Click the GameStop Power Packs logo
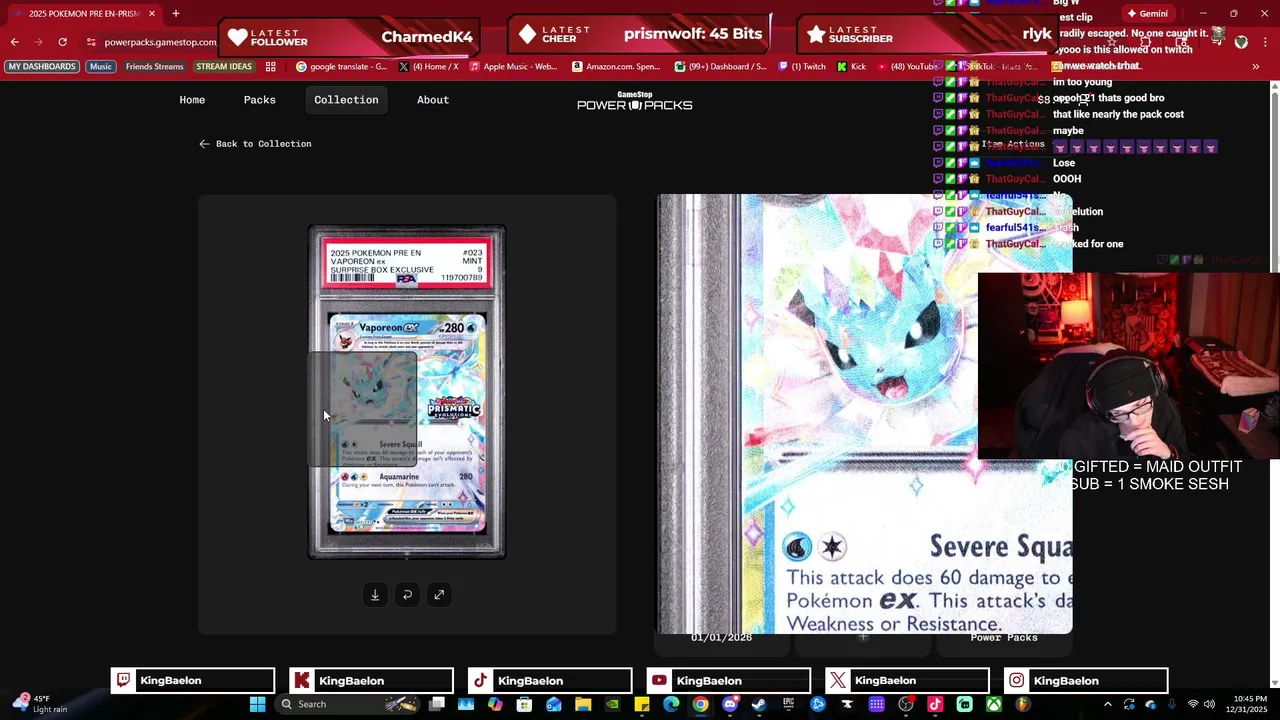This screenshot has height=720, width=1280. (x=634, y=101)
